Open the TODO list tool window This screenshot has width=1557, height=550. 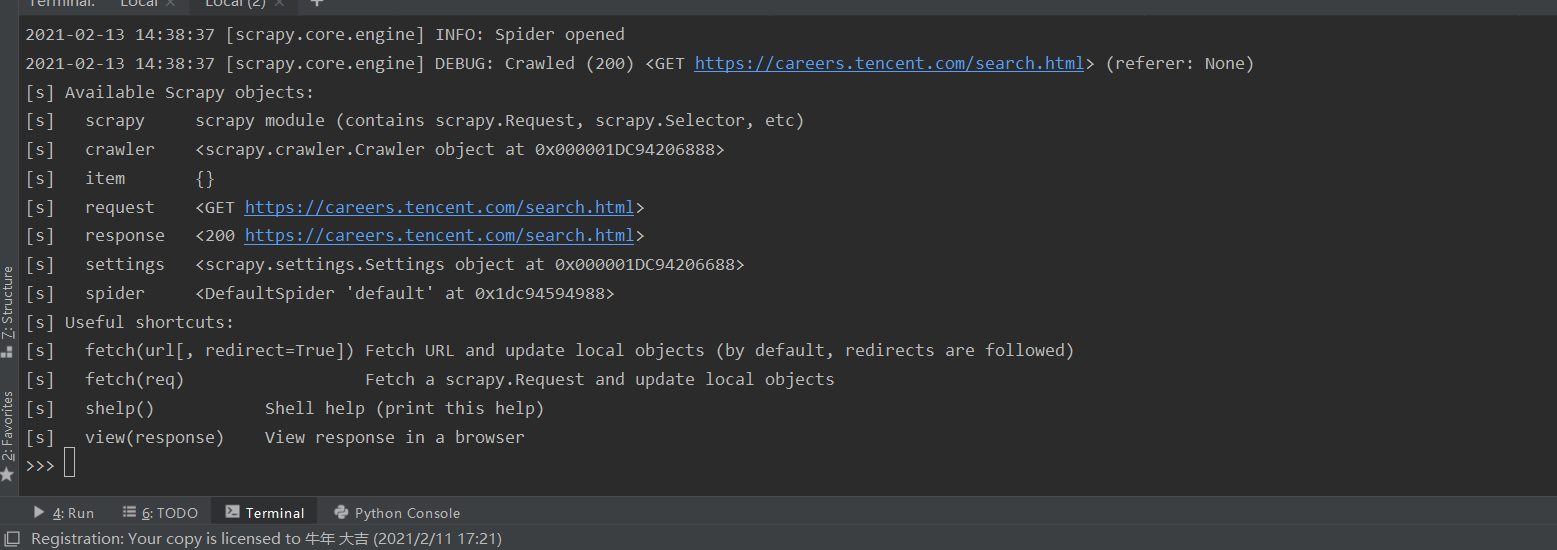[160, 512]
